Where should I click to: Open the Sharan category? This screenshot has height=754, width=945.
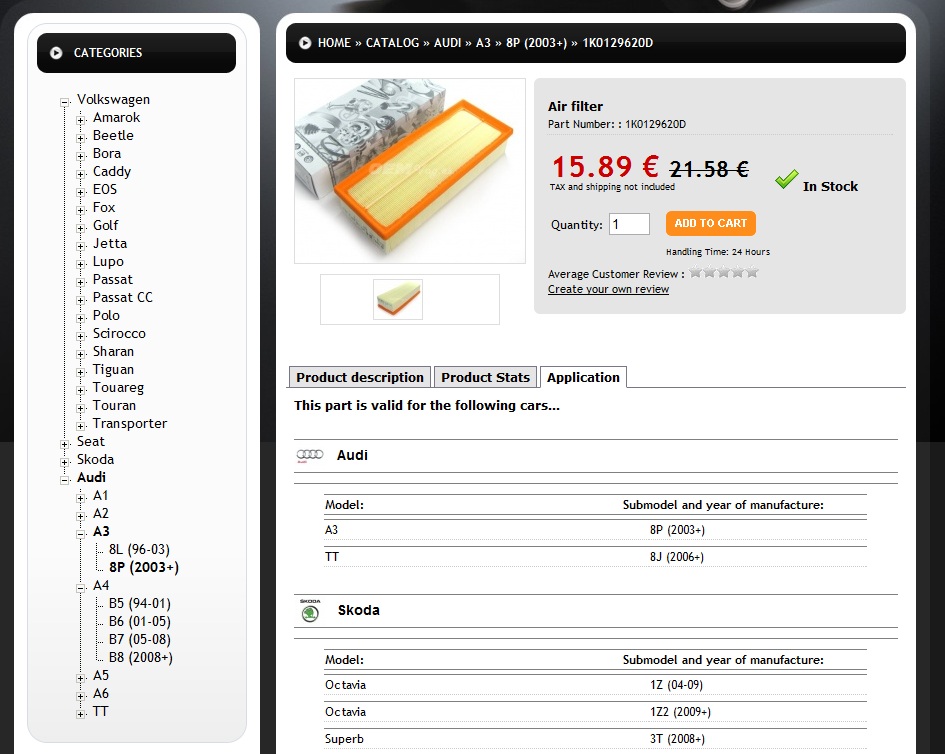click(x=113, y=351)
